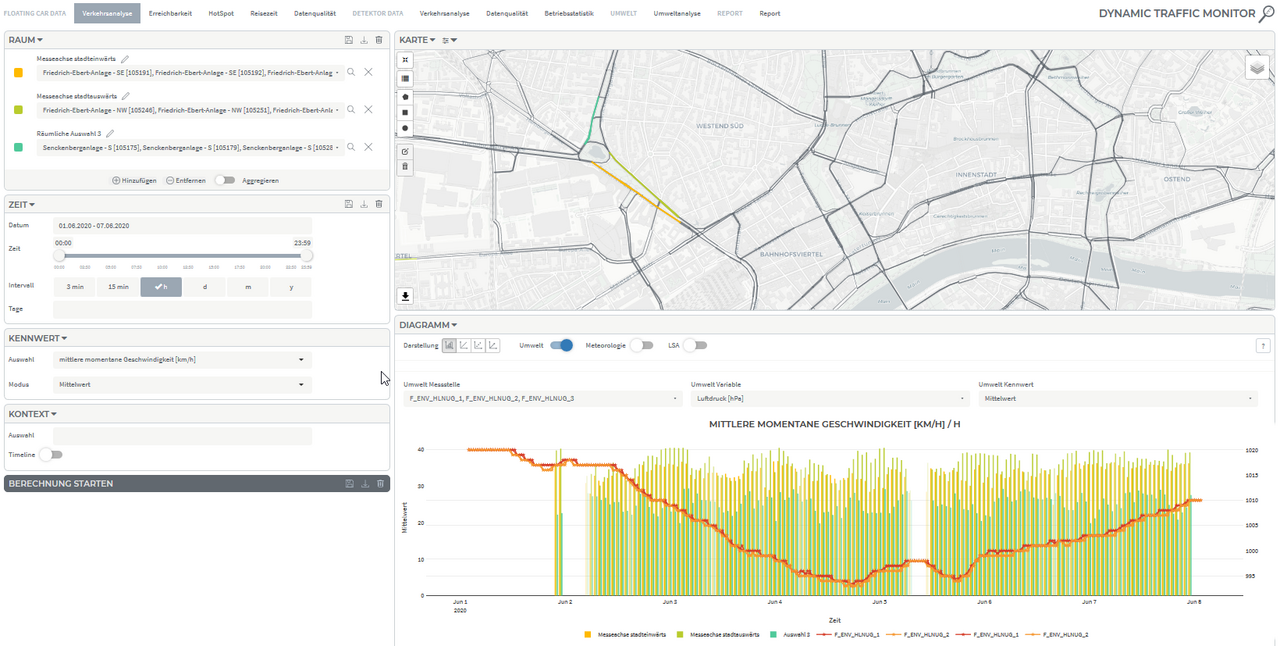Turn off the Umwelt toggle

(x=562, y=345)
